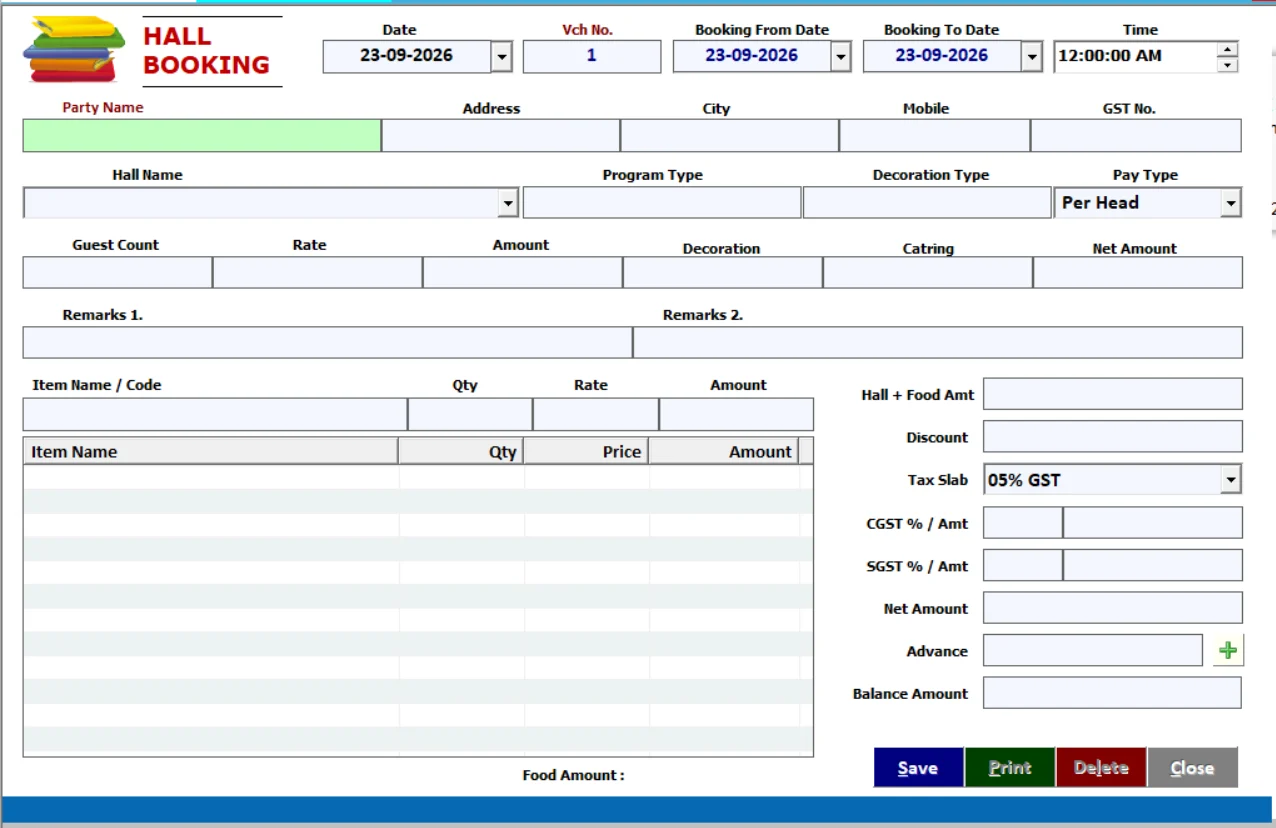Screen dimensions: 1276x828
Task: Click the Delete button
Action: click(x=1101, y=768)
